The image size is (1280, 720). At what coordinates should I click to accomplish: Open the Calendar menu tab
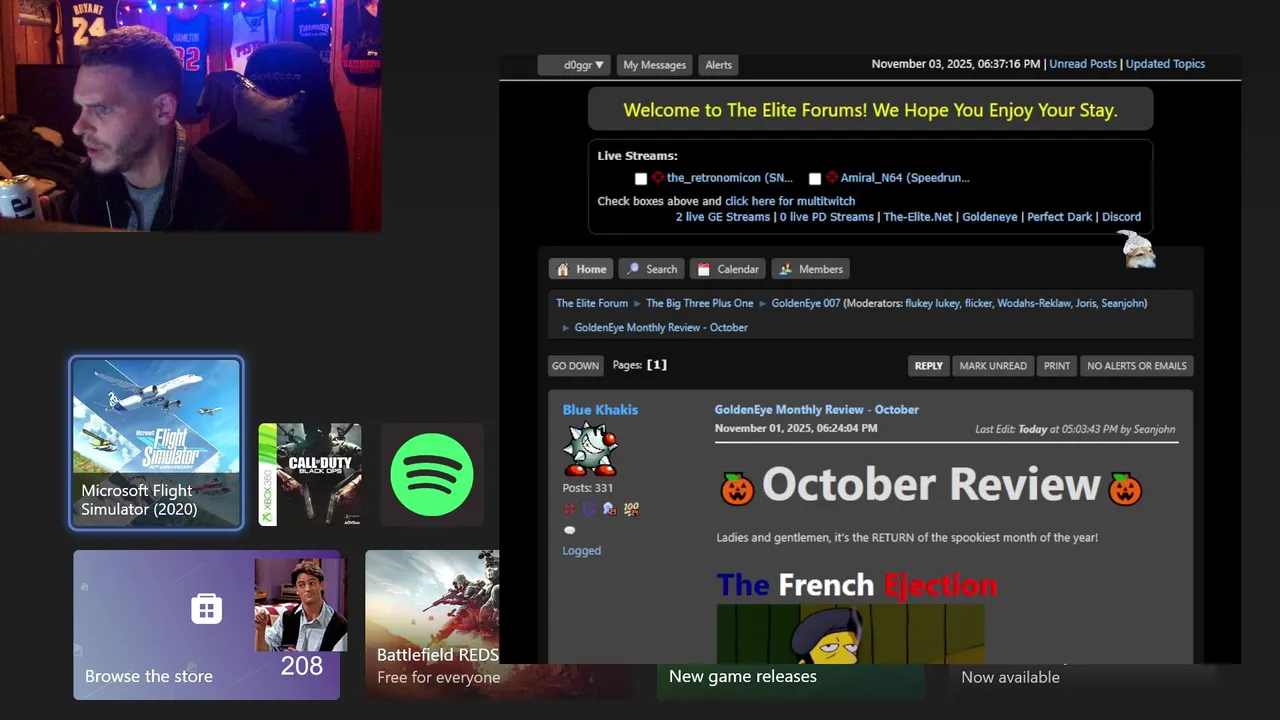coord(728,269)
